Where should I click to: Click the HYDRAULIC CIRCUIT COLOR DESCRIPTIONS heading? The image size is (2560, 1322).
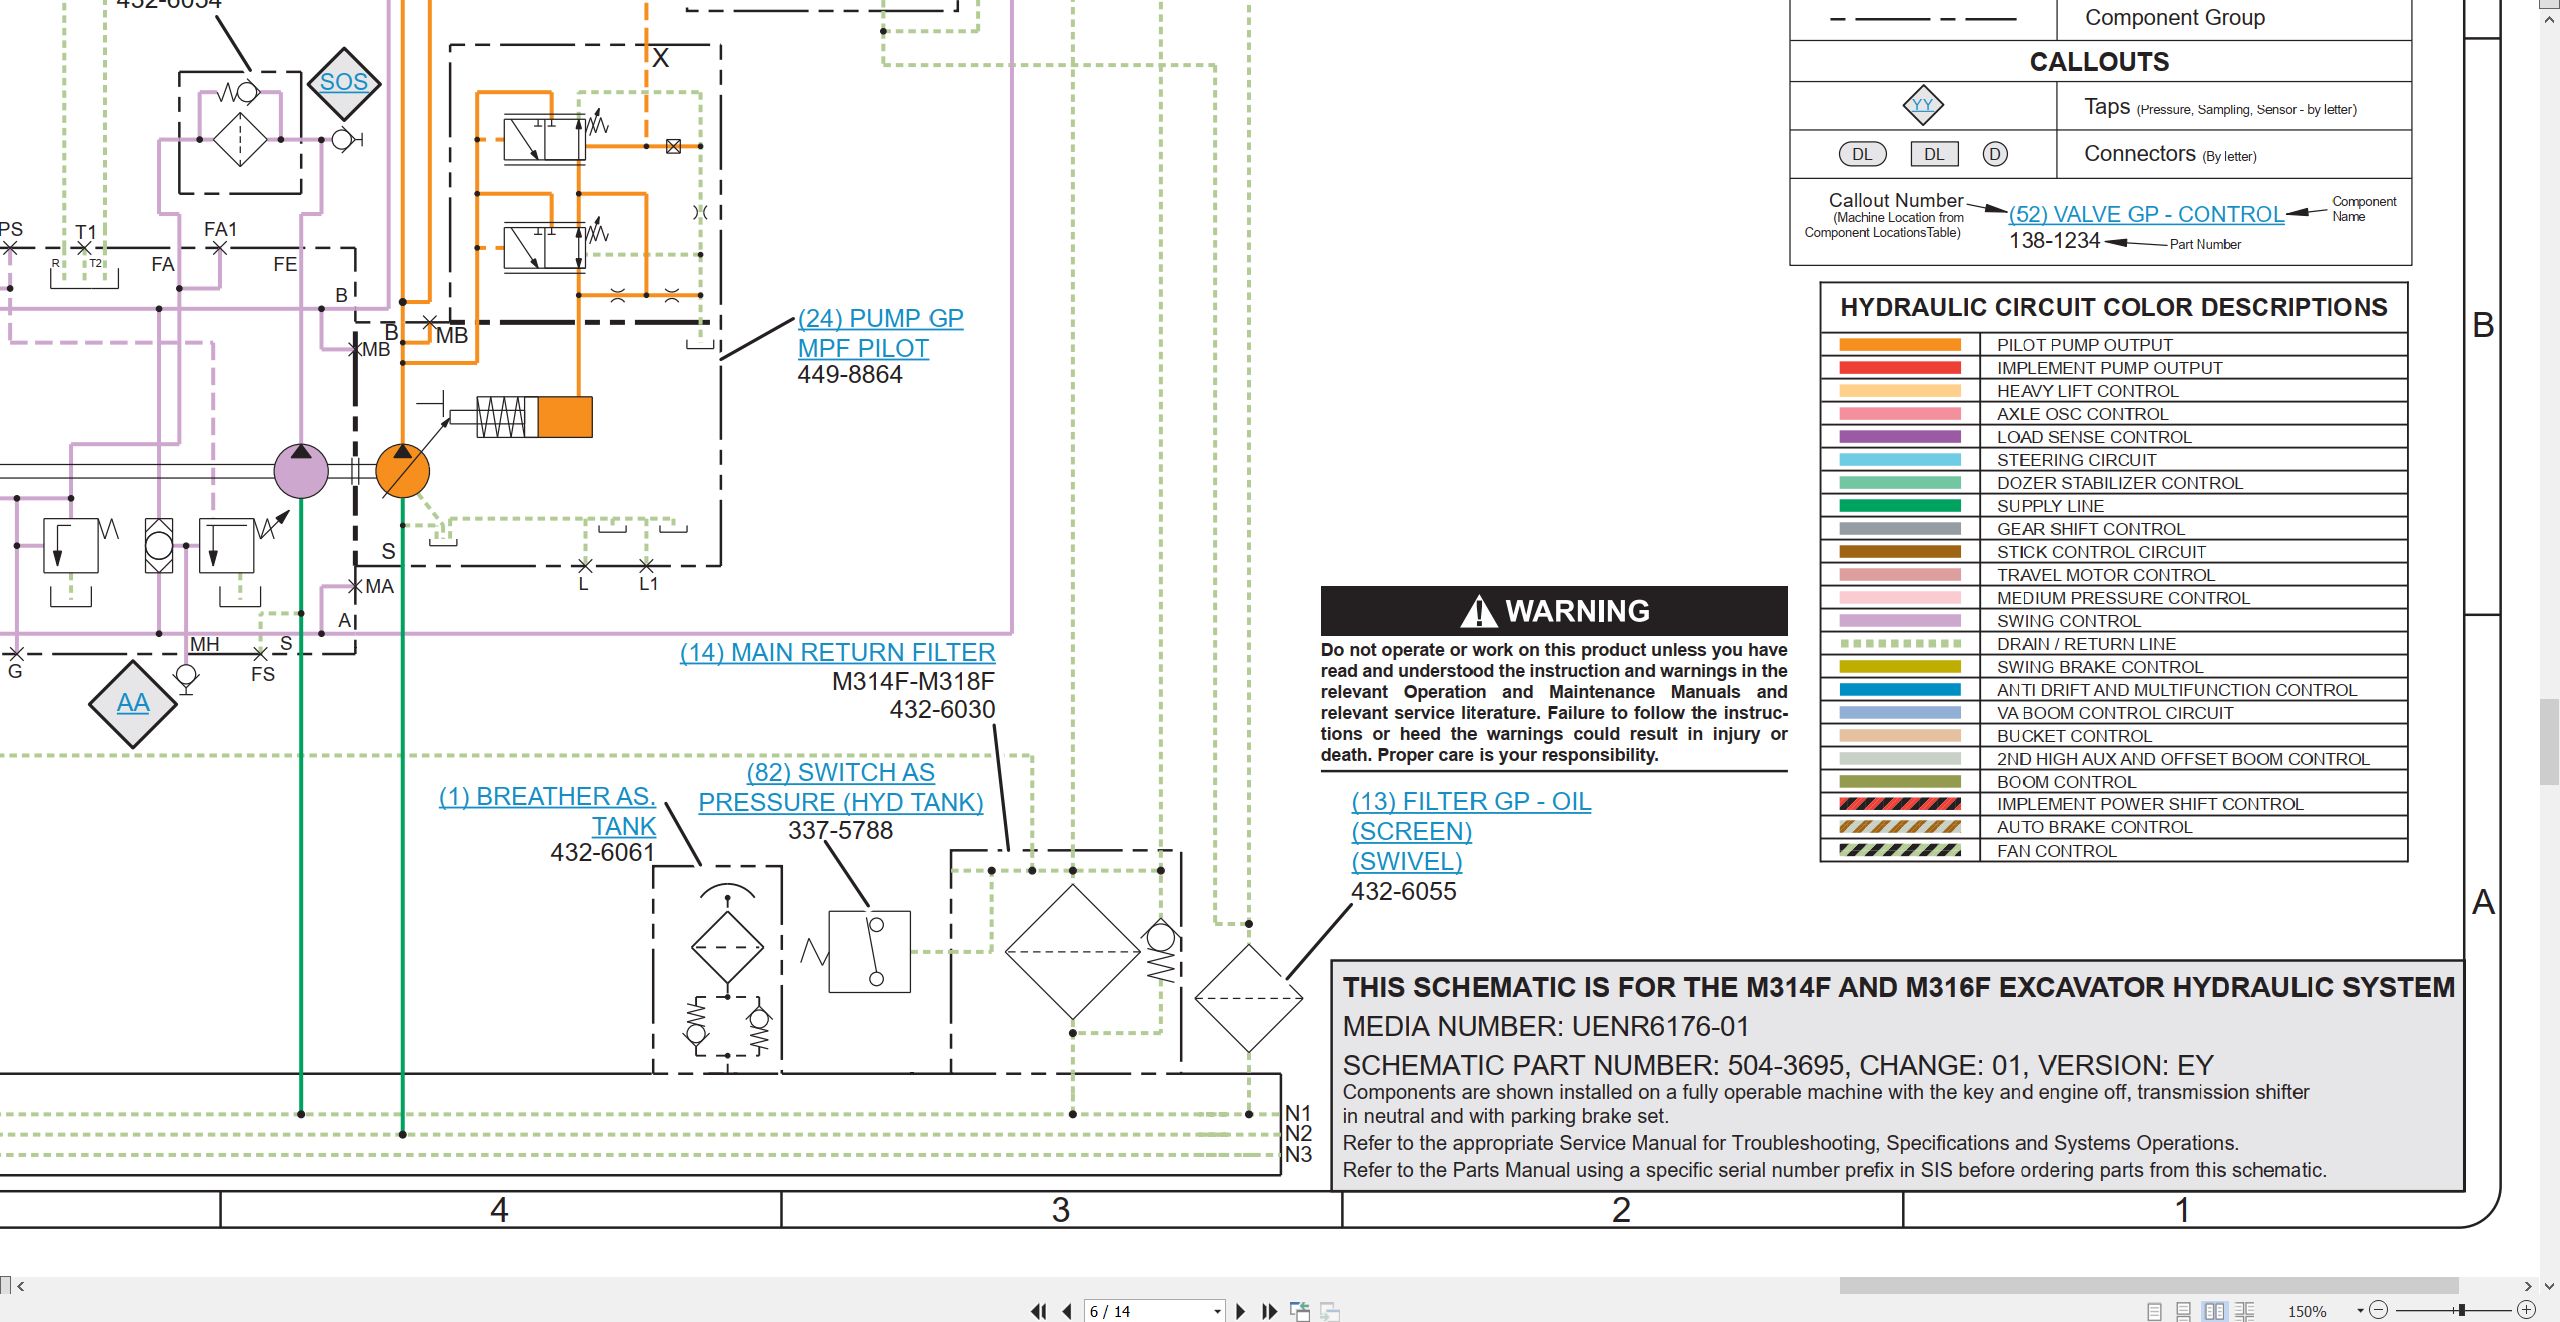(x=2114, y=308)
